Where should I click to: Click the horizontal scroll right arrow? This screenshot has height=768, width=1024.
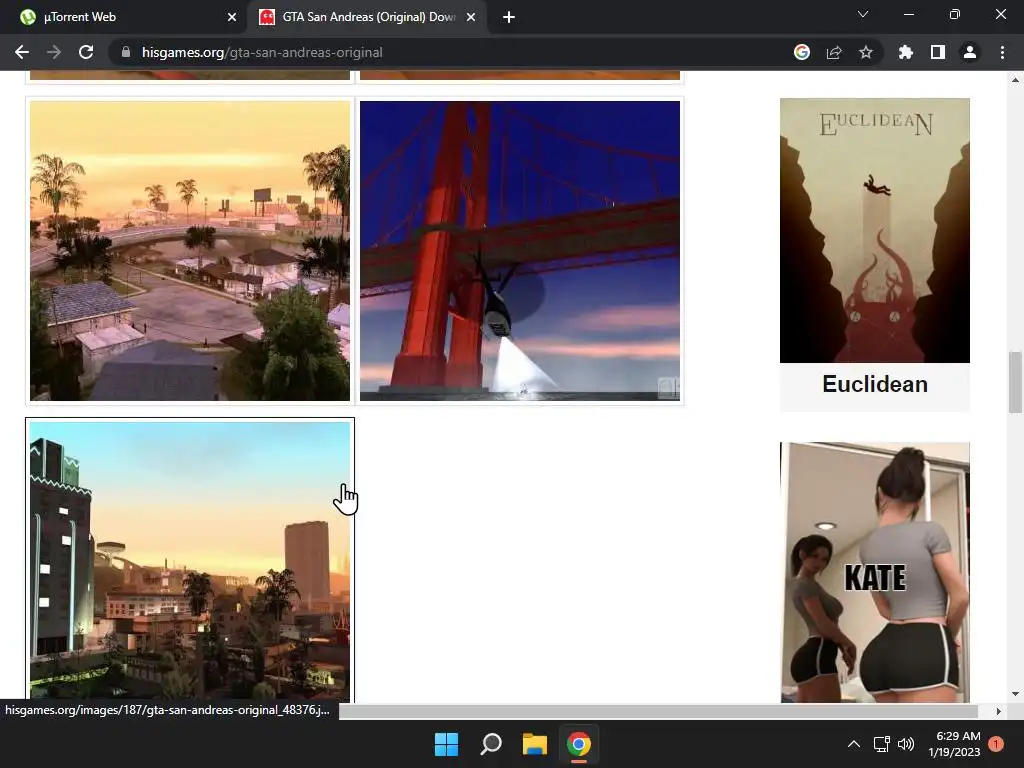(998, 711)
